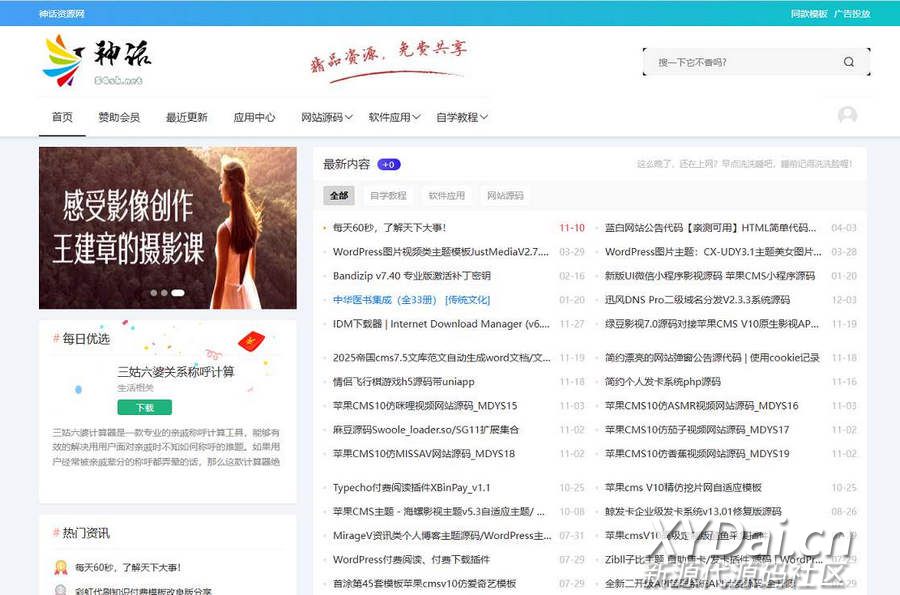Click the 广告投放 link in top bar
900x595 pixels.
852,14
